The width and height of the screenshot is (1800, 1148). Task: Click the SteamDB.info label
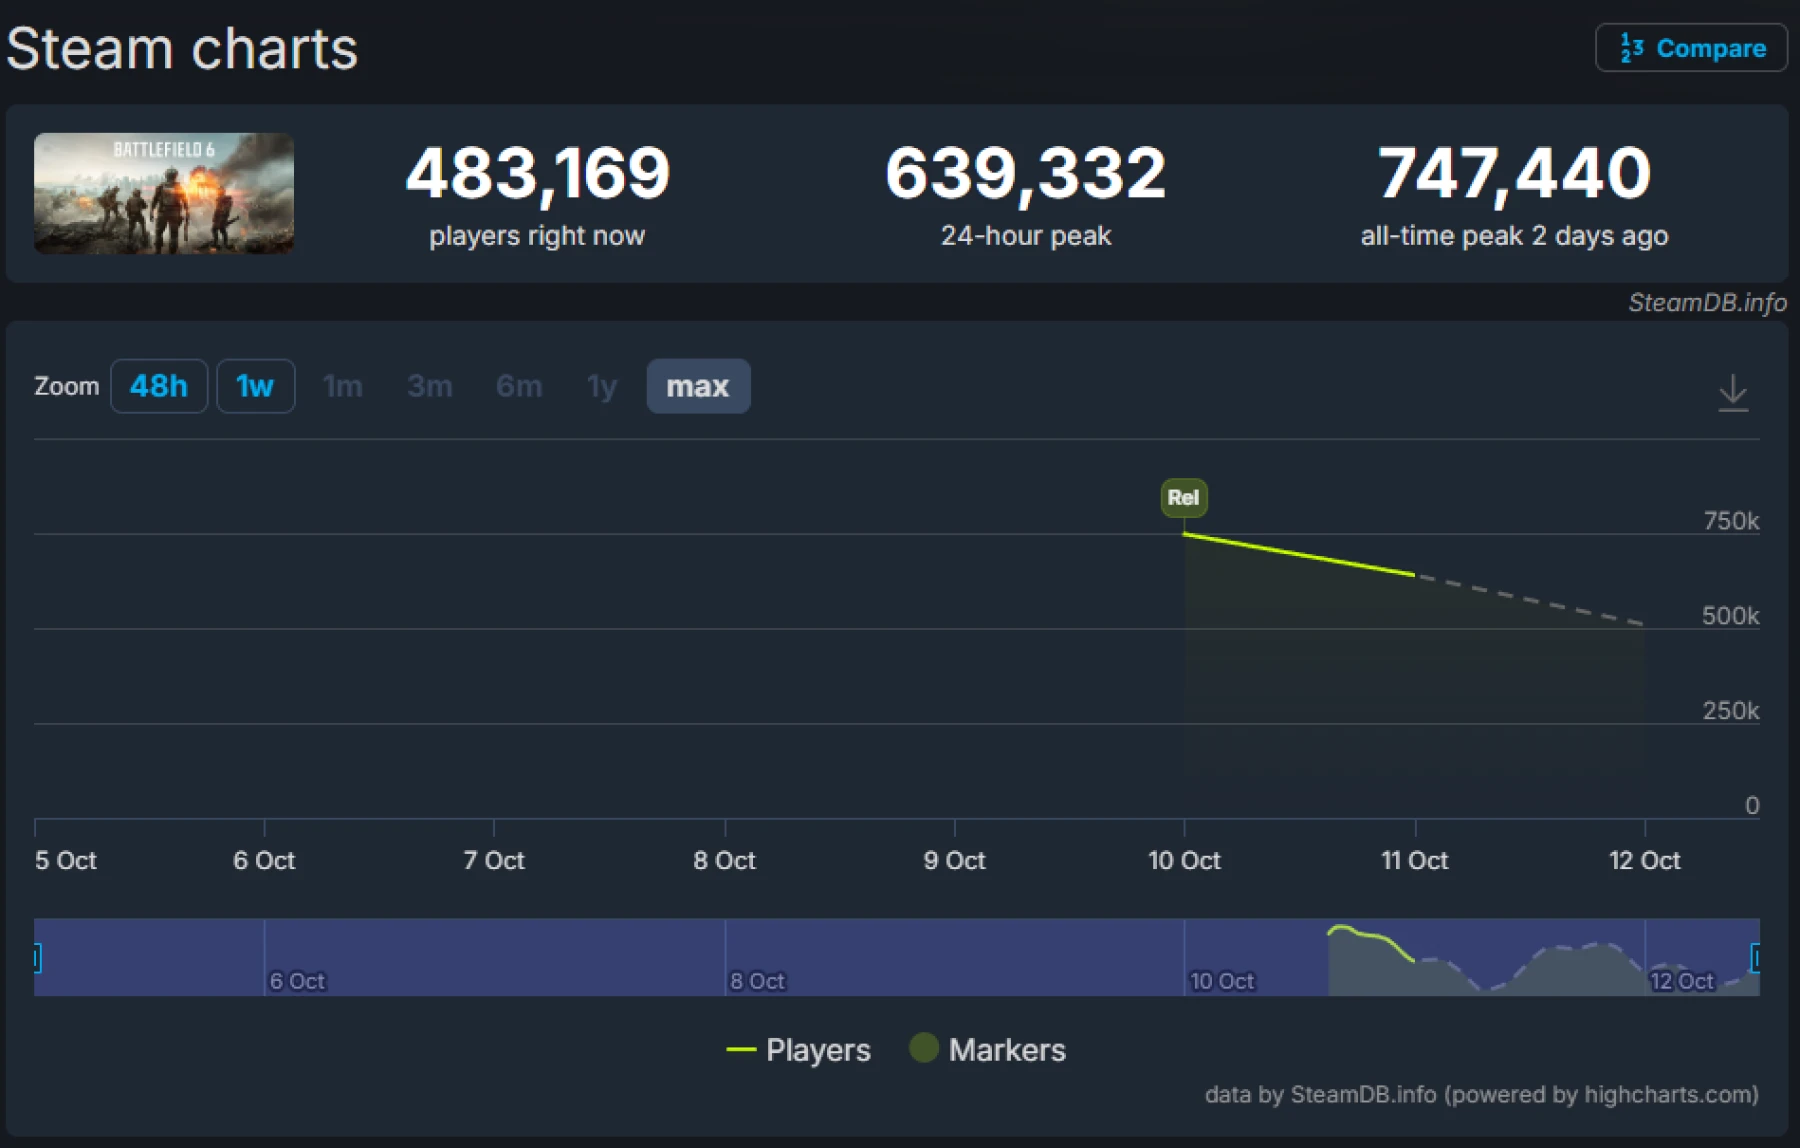[x=1706, y=302]
